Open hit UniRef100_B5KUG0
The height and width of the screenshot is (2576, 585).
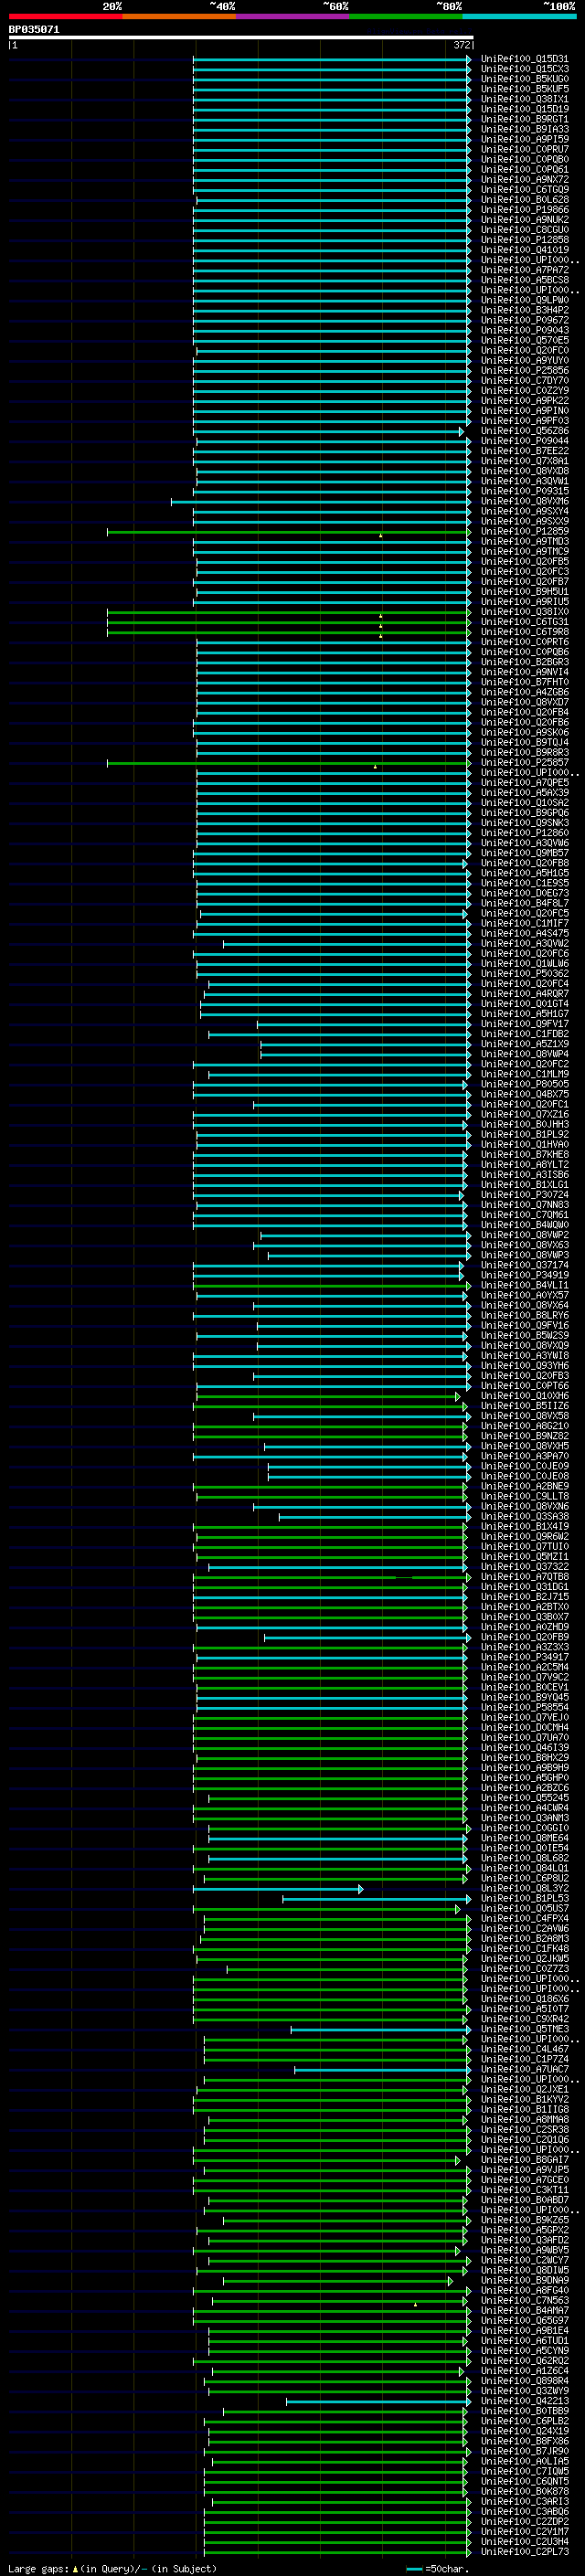pyautogui.click(x=525, y=79)
